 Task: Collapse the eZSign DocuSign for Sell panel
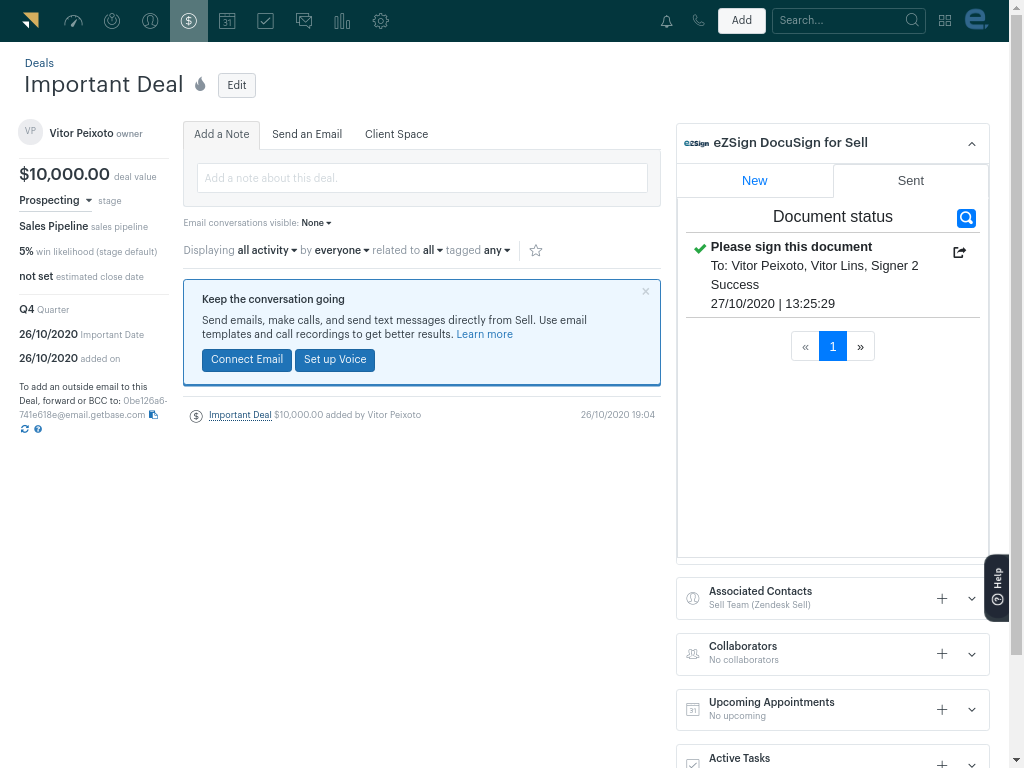[972, 144]
